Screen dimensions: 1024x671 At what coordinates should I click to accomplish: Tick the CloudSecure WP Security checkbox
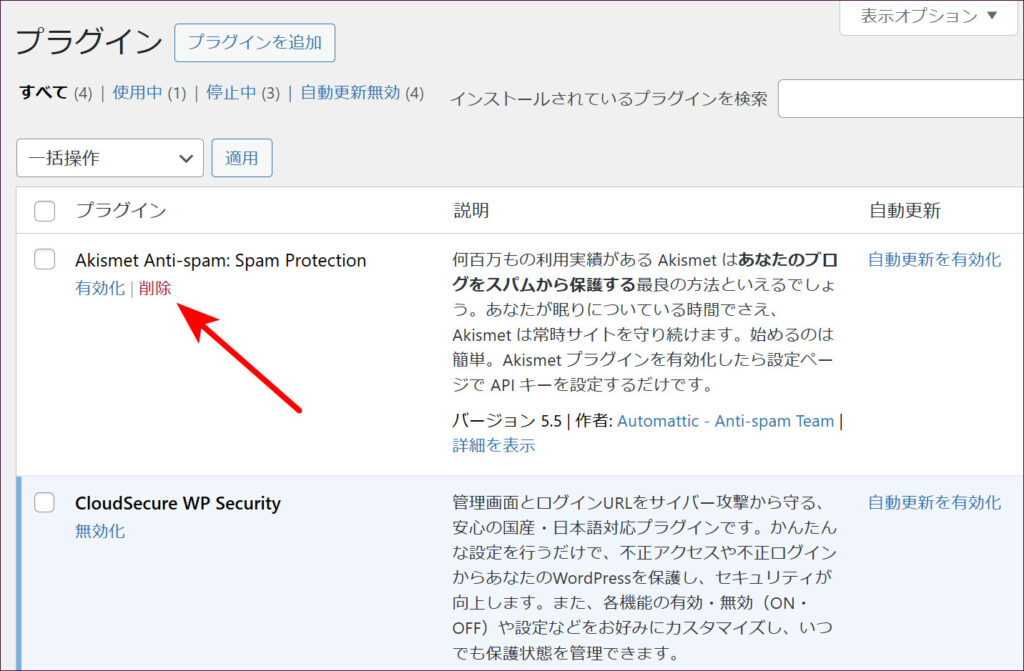click(45, 503)
